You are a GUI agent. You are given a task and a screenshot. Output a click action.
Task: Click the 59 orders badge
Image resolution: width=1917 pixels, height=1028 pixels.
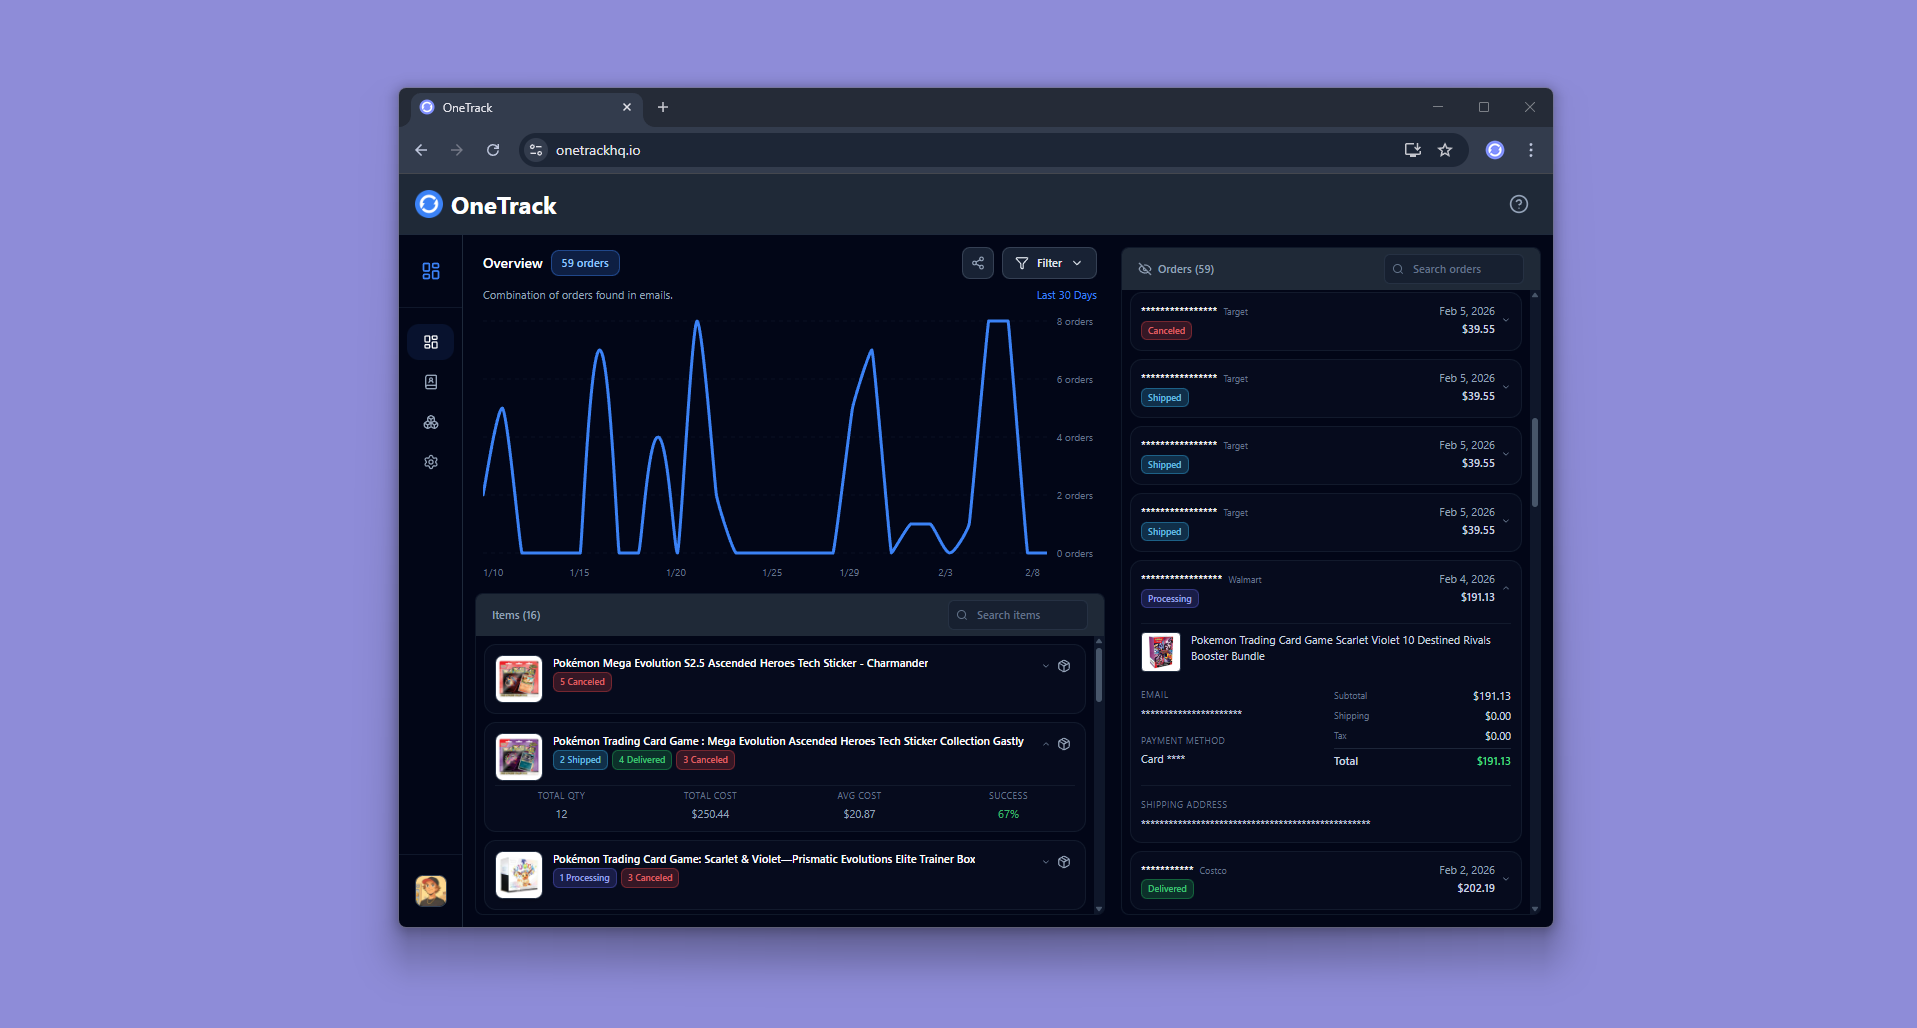[x=585, y=263]
